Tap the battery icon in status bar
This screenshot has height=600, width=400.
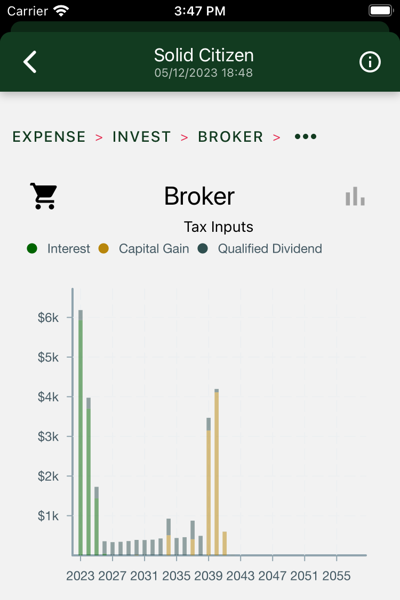380,10
